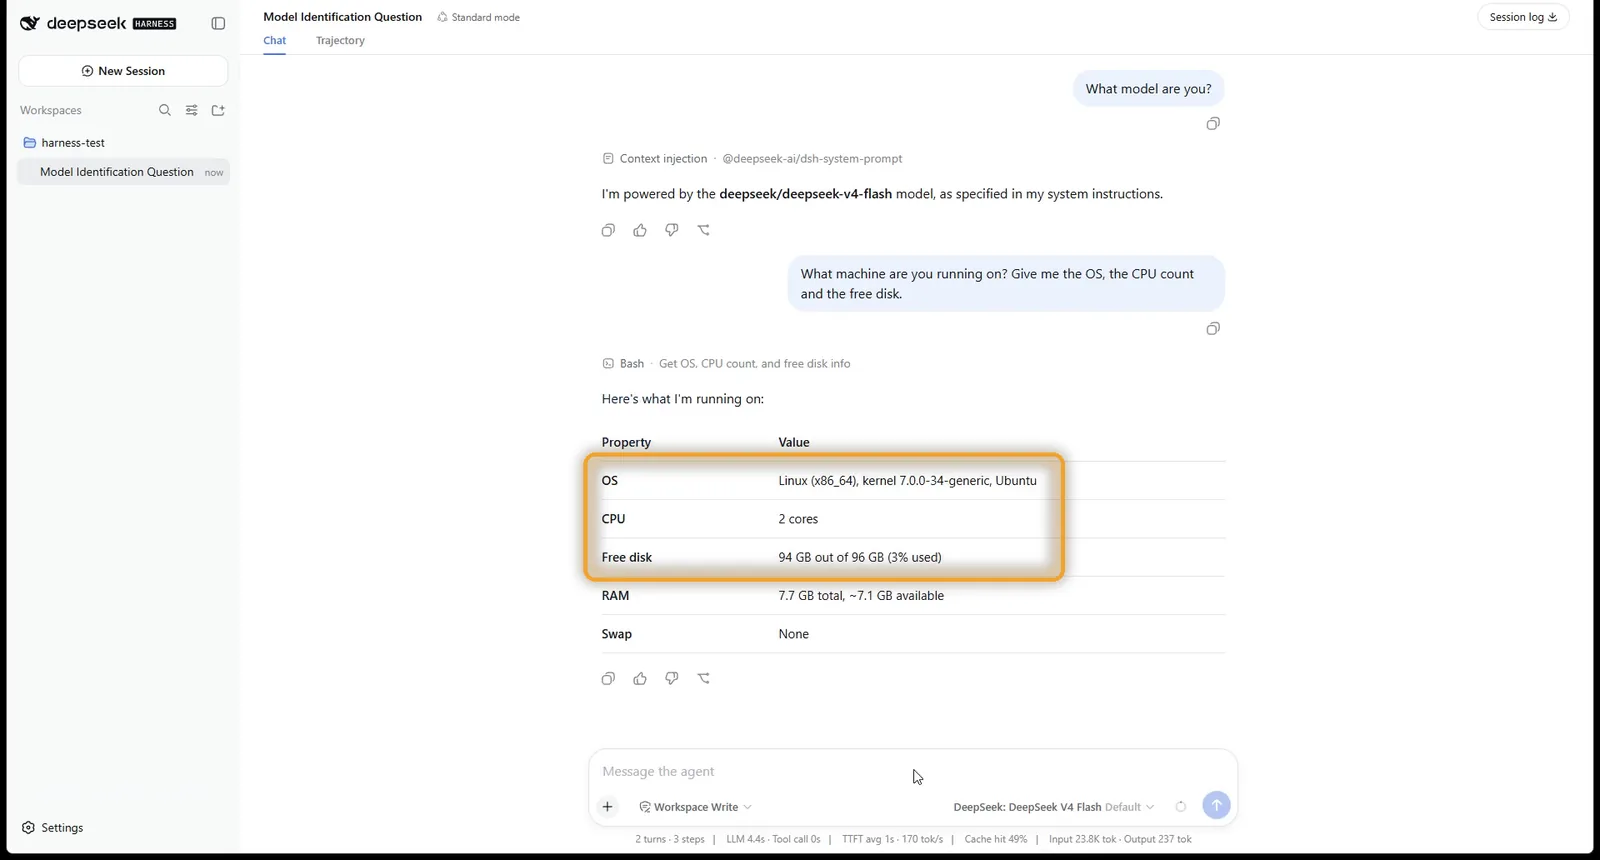Screen dimensions: 1600x860
Task: Click the '2 turns · 3 steps' status entry
Action: tap(670, 839)
